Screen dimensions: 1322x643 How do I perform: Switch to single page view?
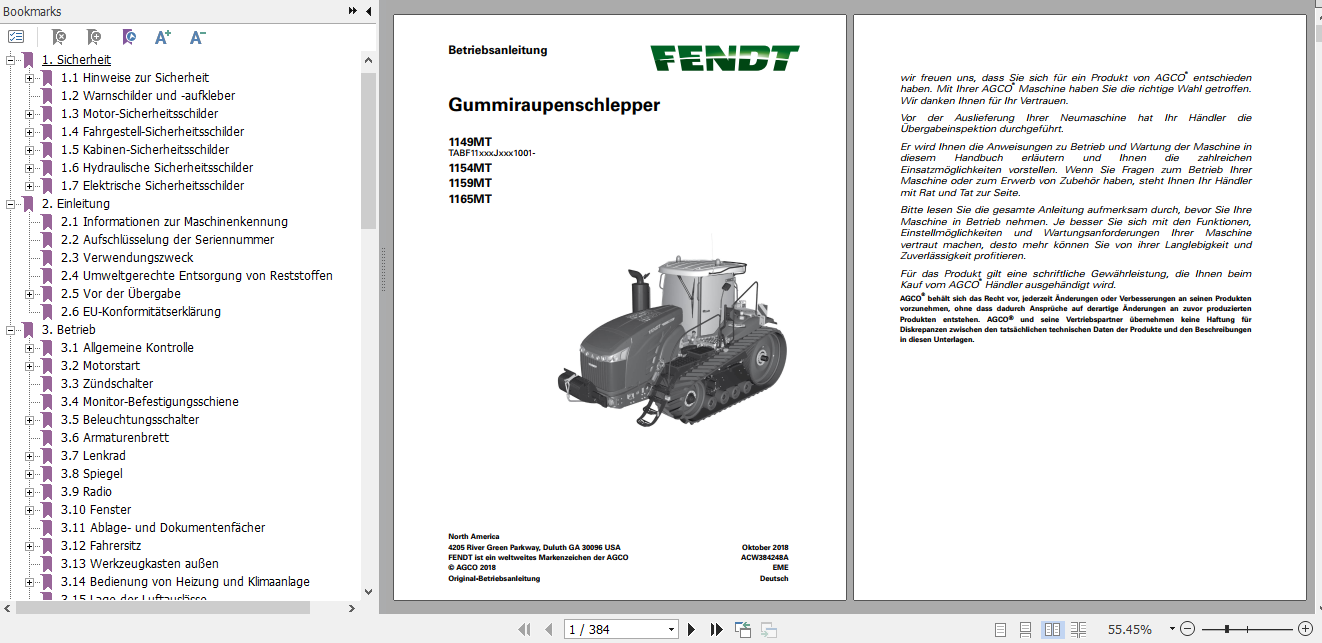pos(1001,629)
